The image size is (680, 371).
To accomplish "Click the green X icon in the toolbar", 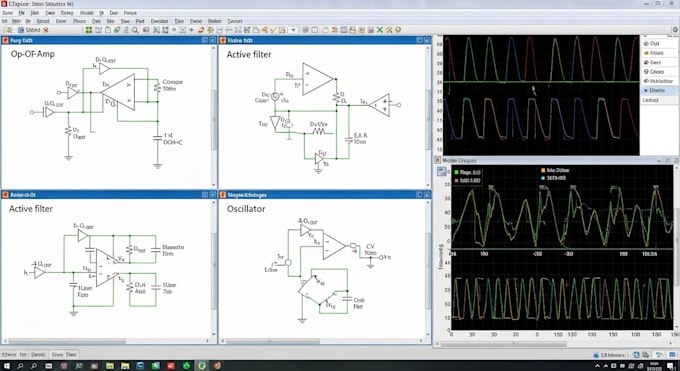I will tap(380, 30).
